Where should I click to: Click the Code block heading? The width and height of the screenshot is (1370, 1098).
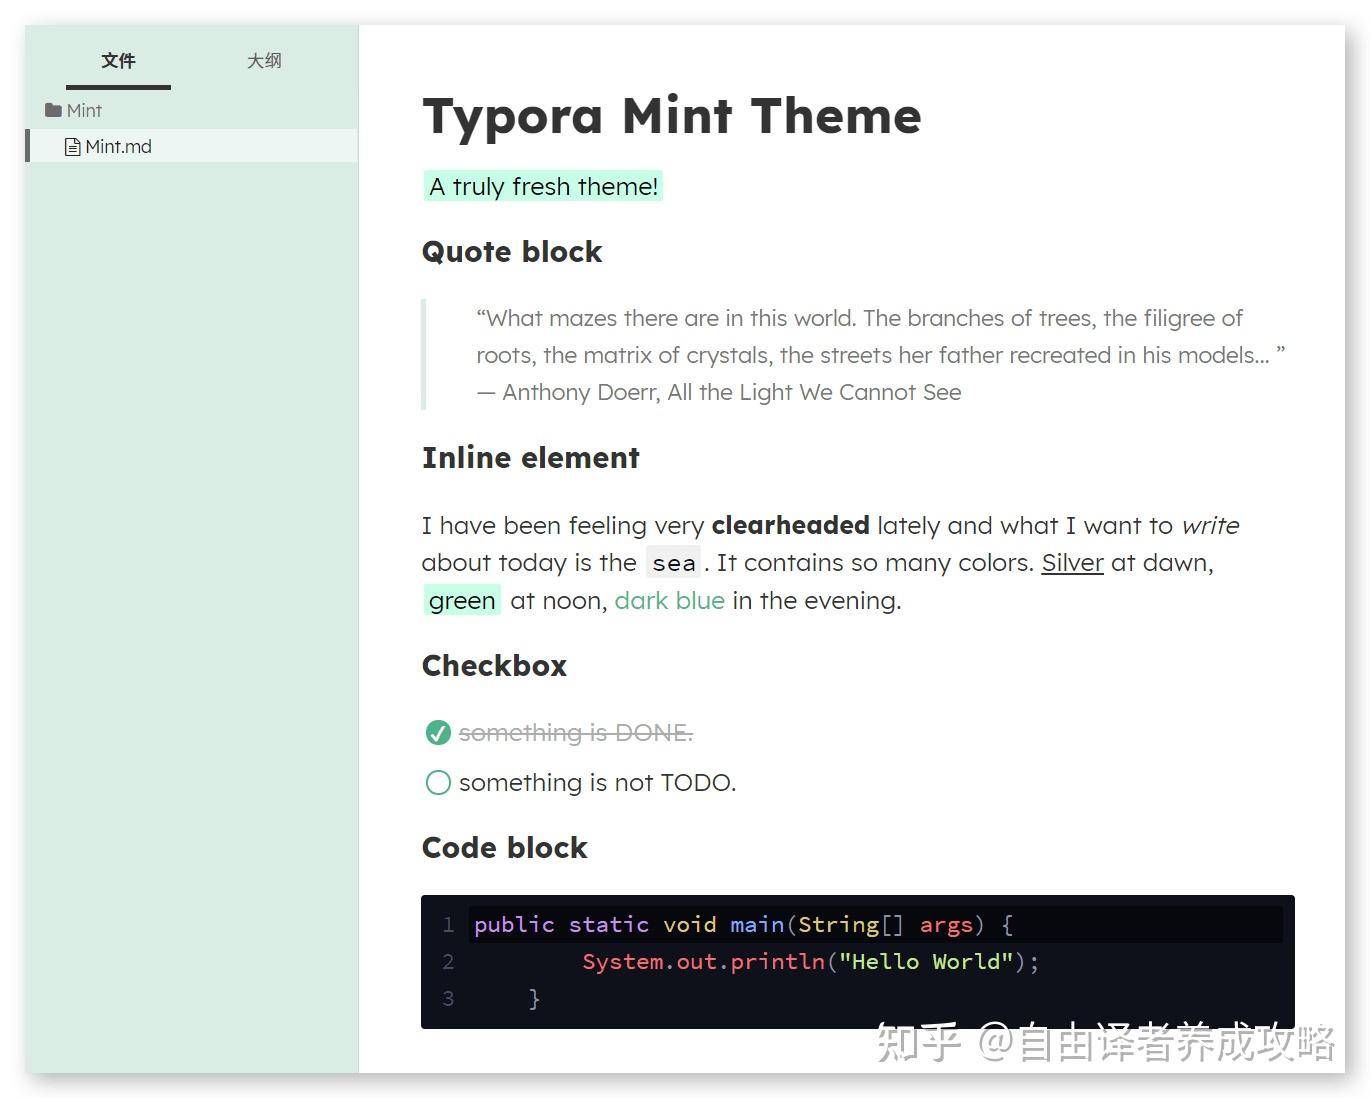(x=504, y=847)
